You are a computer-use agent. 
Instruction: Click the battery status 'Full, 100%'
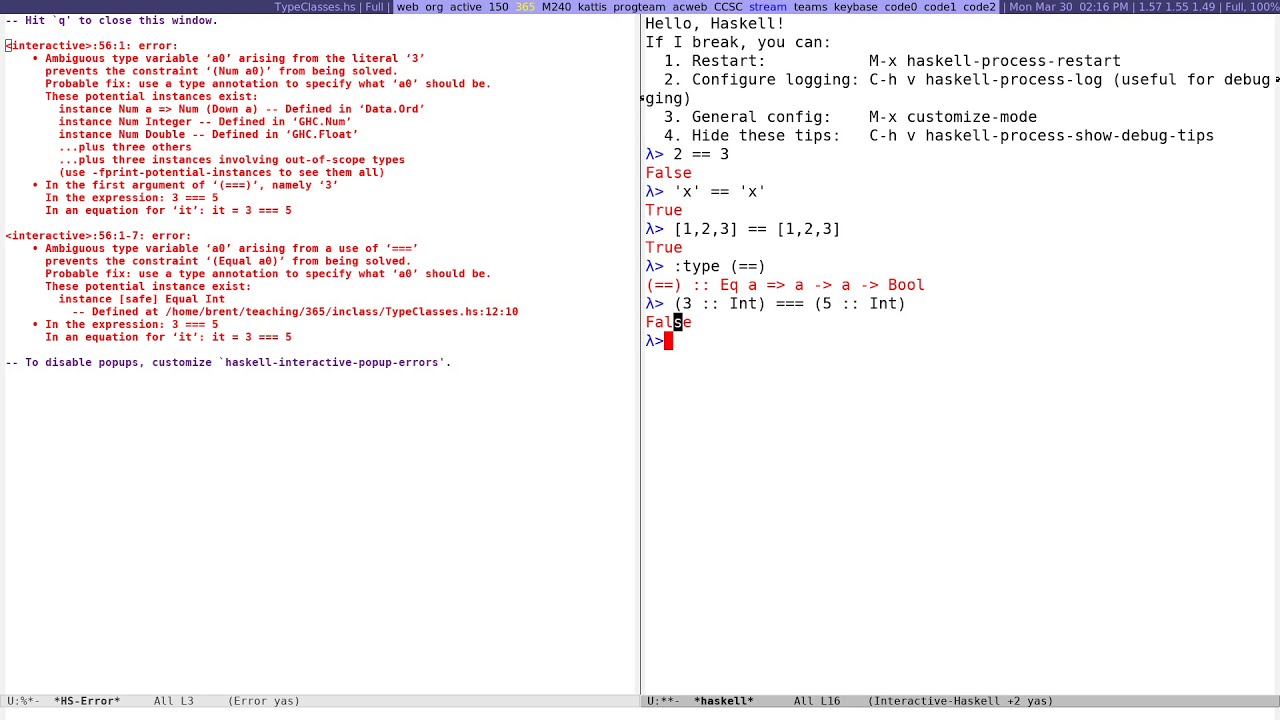point(1251,7)
